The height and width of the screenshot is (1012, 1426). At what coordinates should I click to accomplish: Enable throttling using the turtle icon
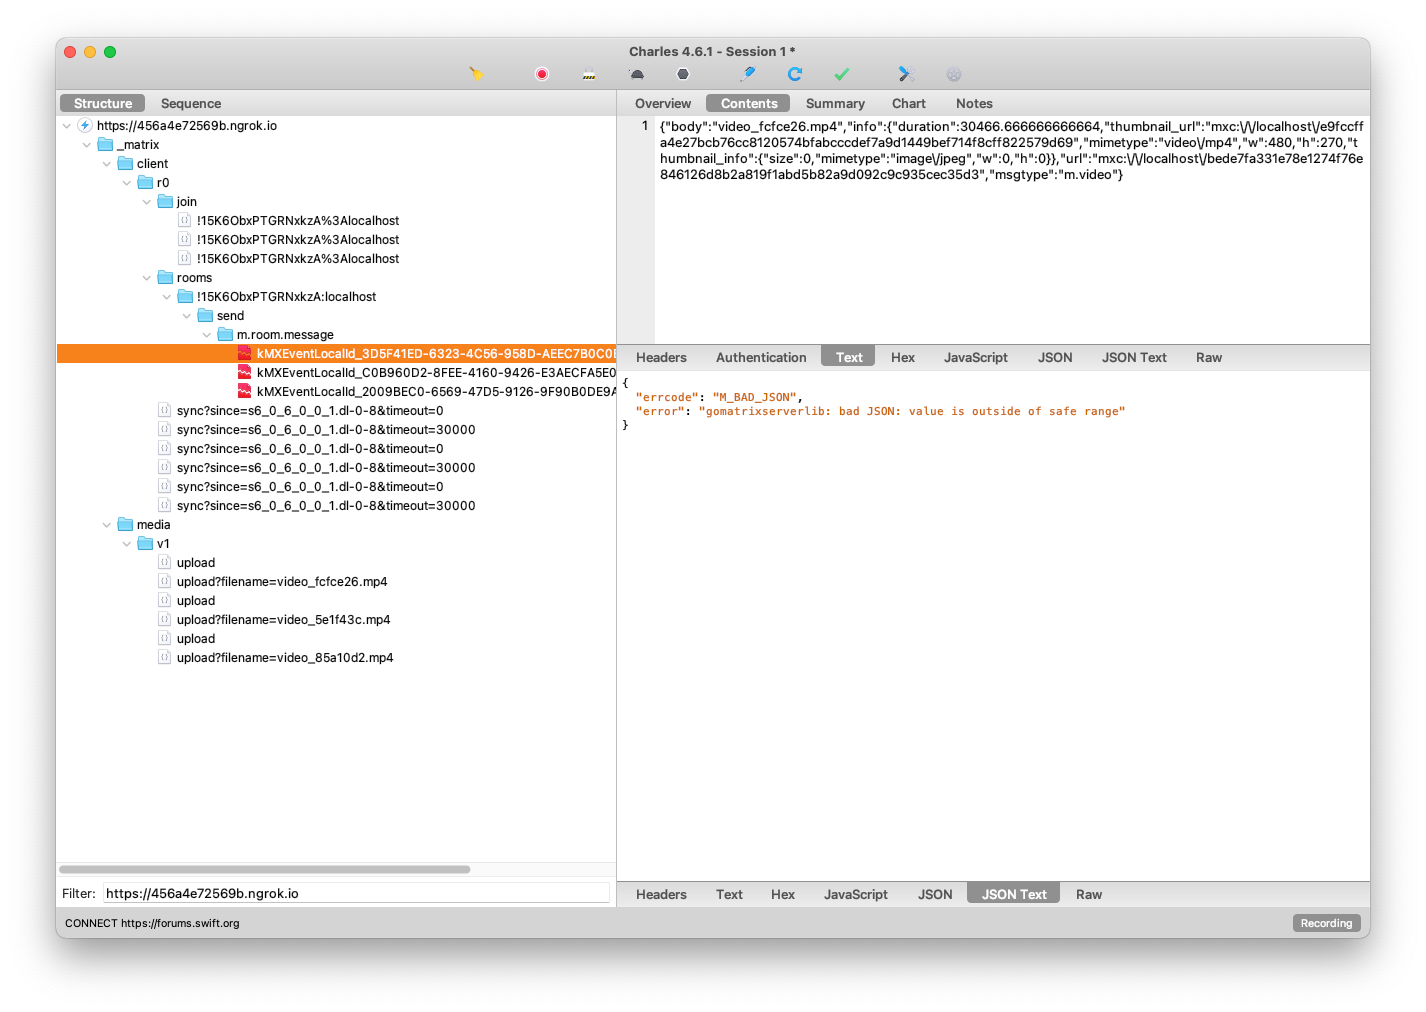click(635, 73)
